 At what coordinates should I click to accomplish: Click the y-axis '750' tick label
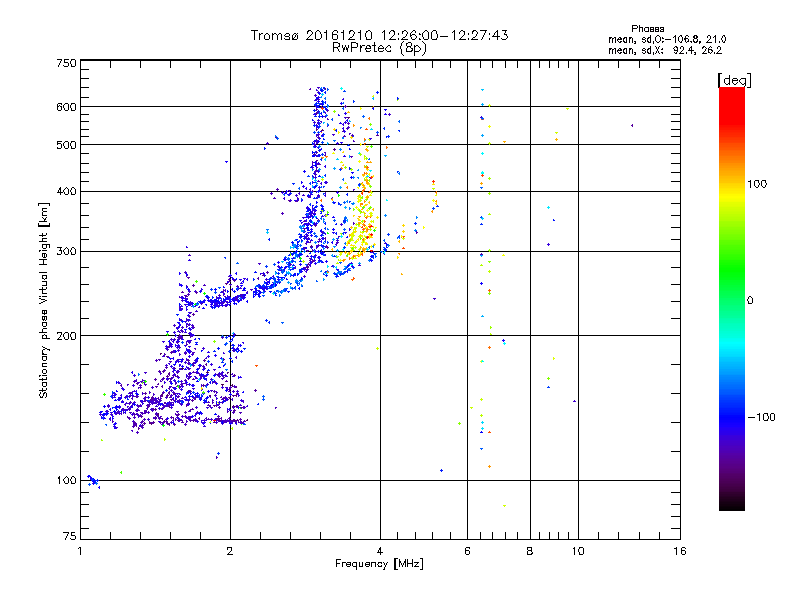coord(66,63)
